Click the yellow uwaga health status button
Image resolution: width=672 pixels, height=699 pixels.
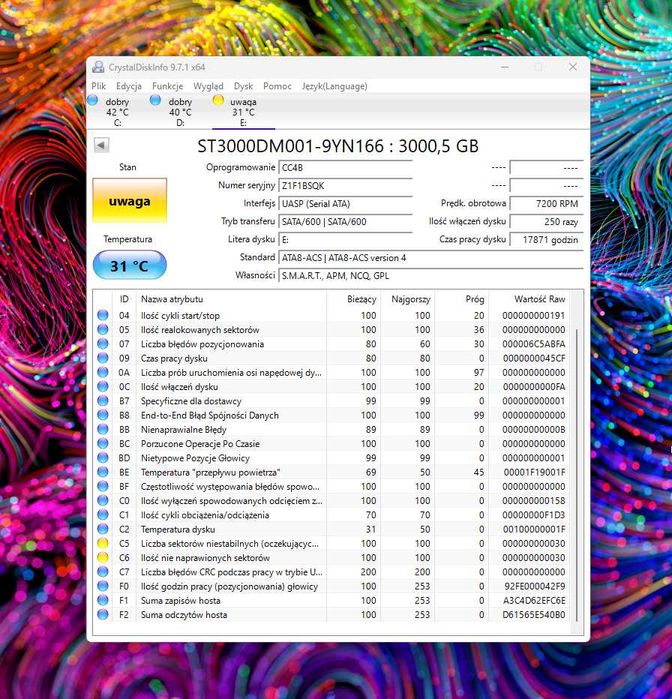tap(130, 201)
